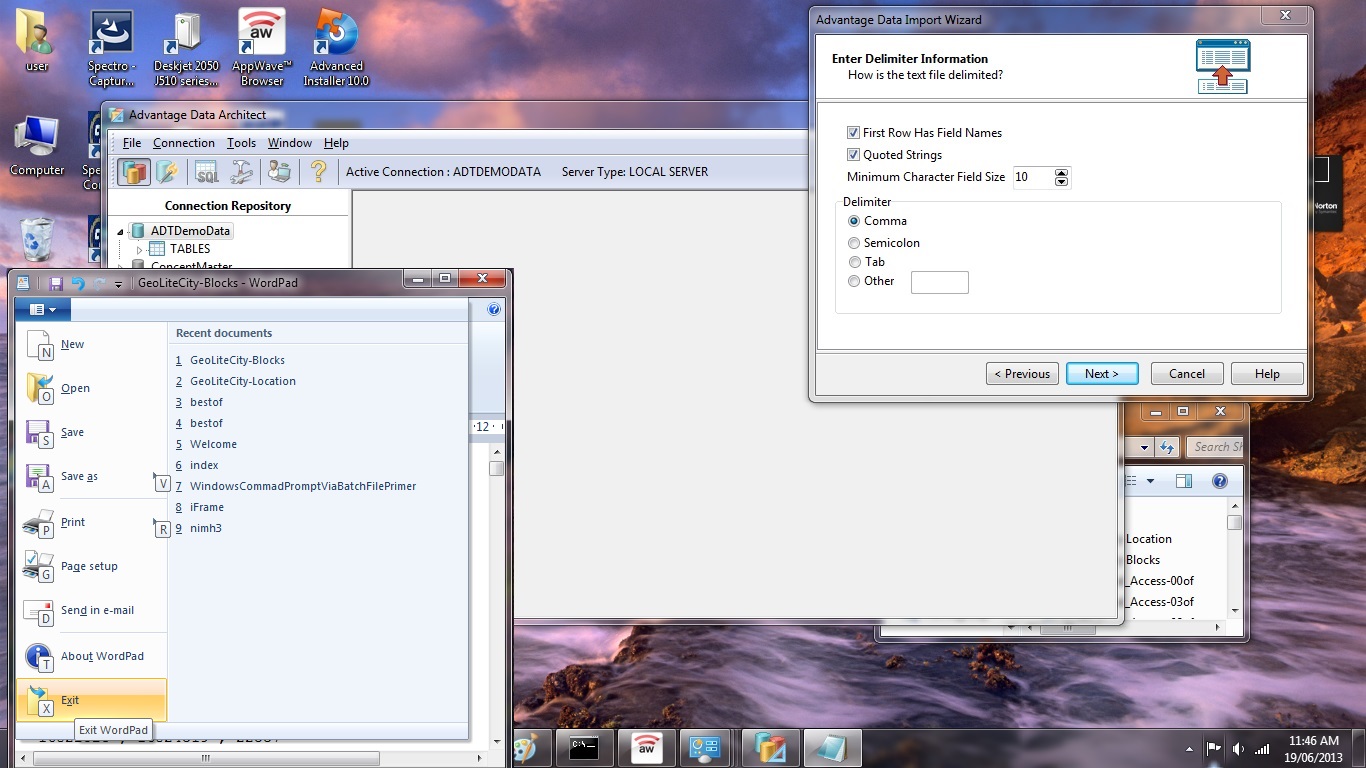
Task: Toggle the preview pane icon in Explorer
Action: pos(1184,481)
